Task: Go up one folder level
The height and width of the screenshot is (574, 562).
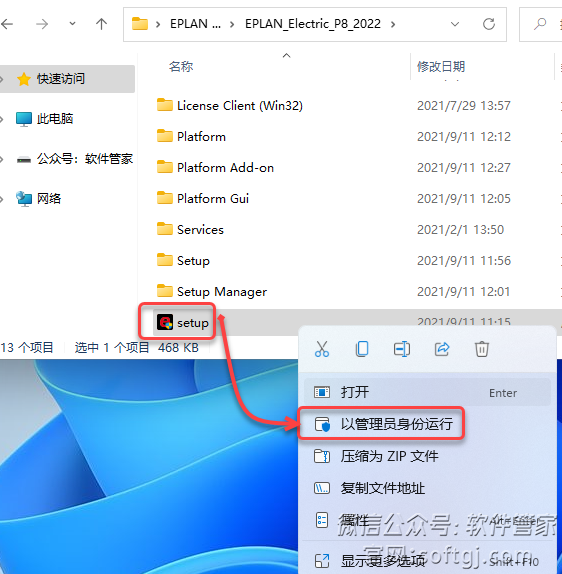Action: point(101,24)
